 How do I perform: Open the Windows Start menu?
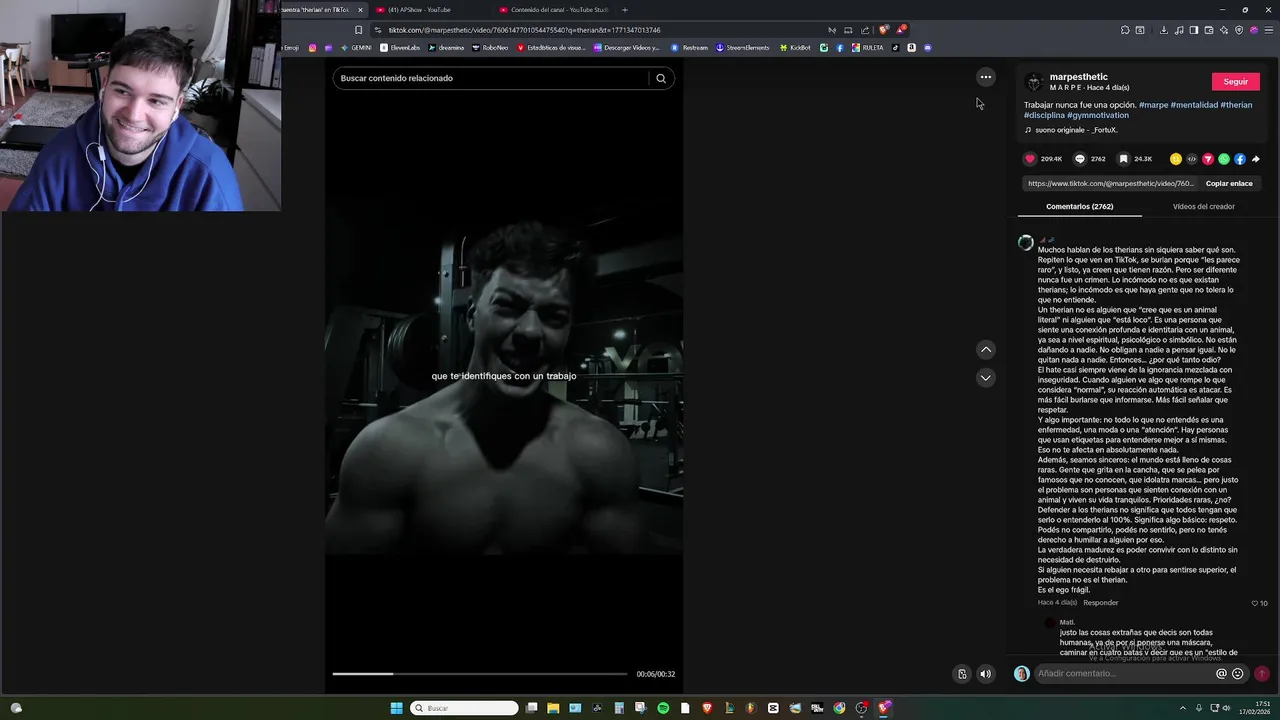396,708
